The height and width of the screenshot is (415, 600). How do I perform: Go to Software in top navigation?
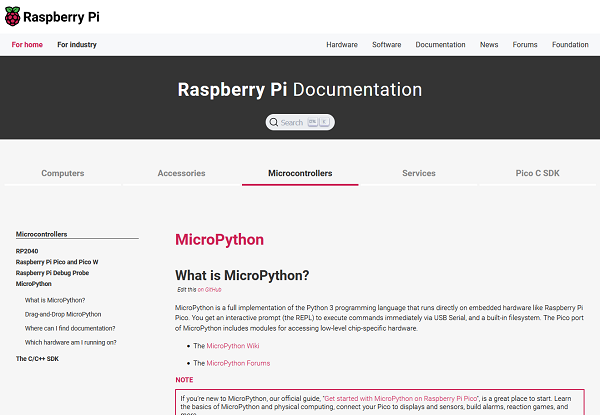click(387, 45)
